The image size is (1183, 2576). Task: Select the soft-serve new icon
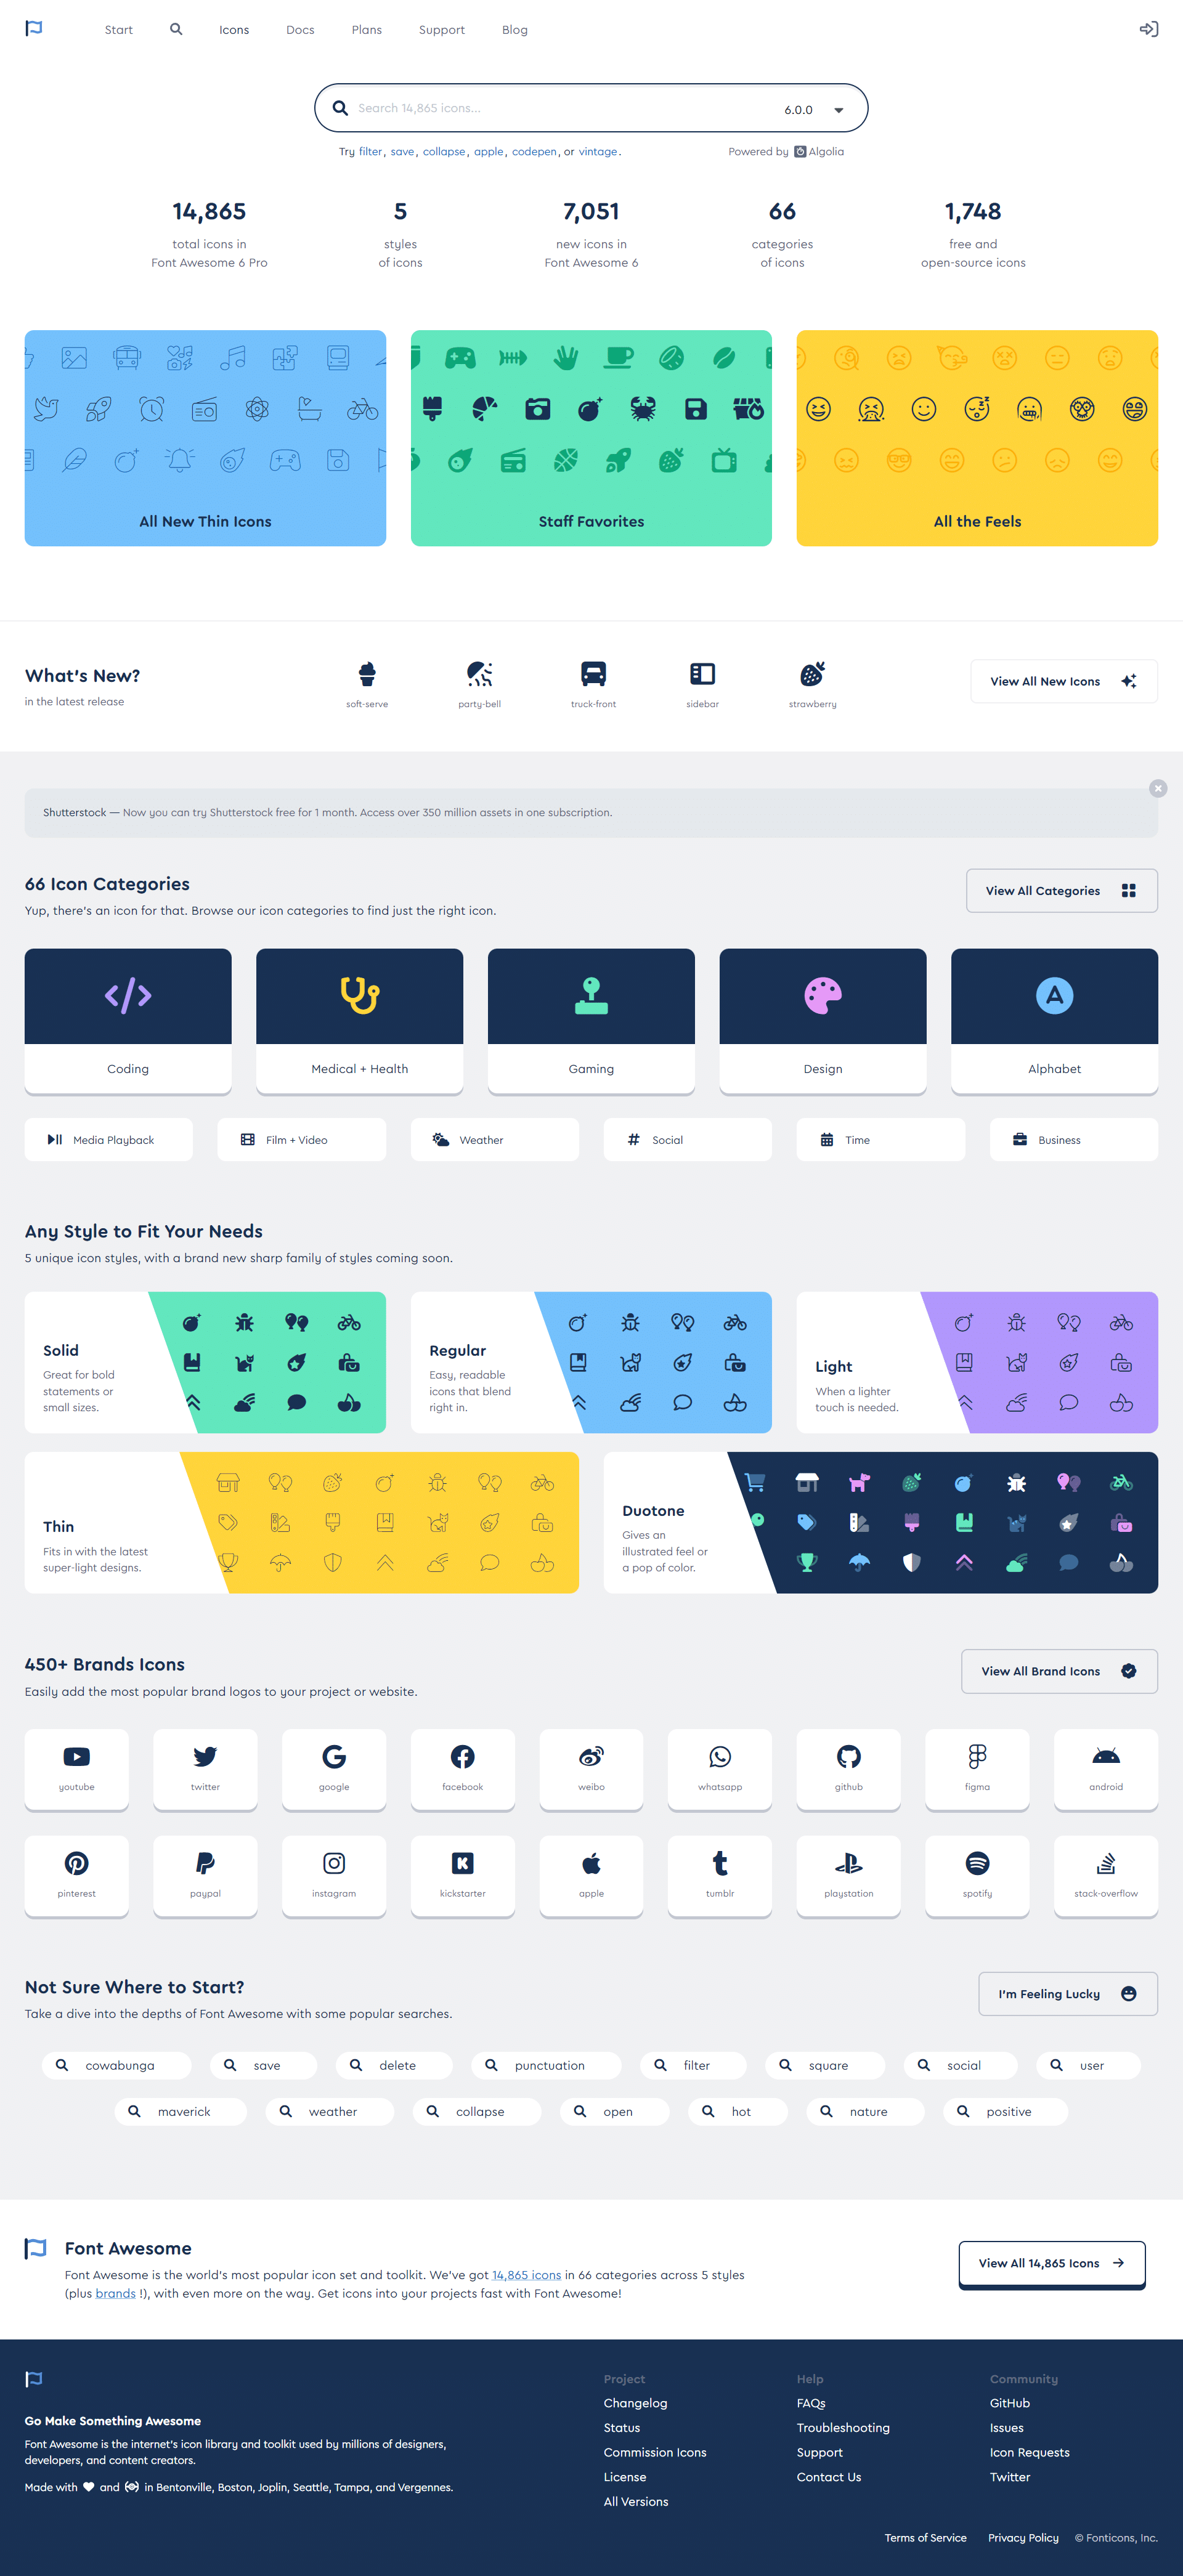click(367, 684)
